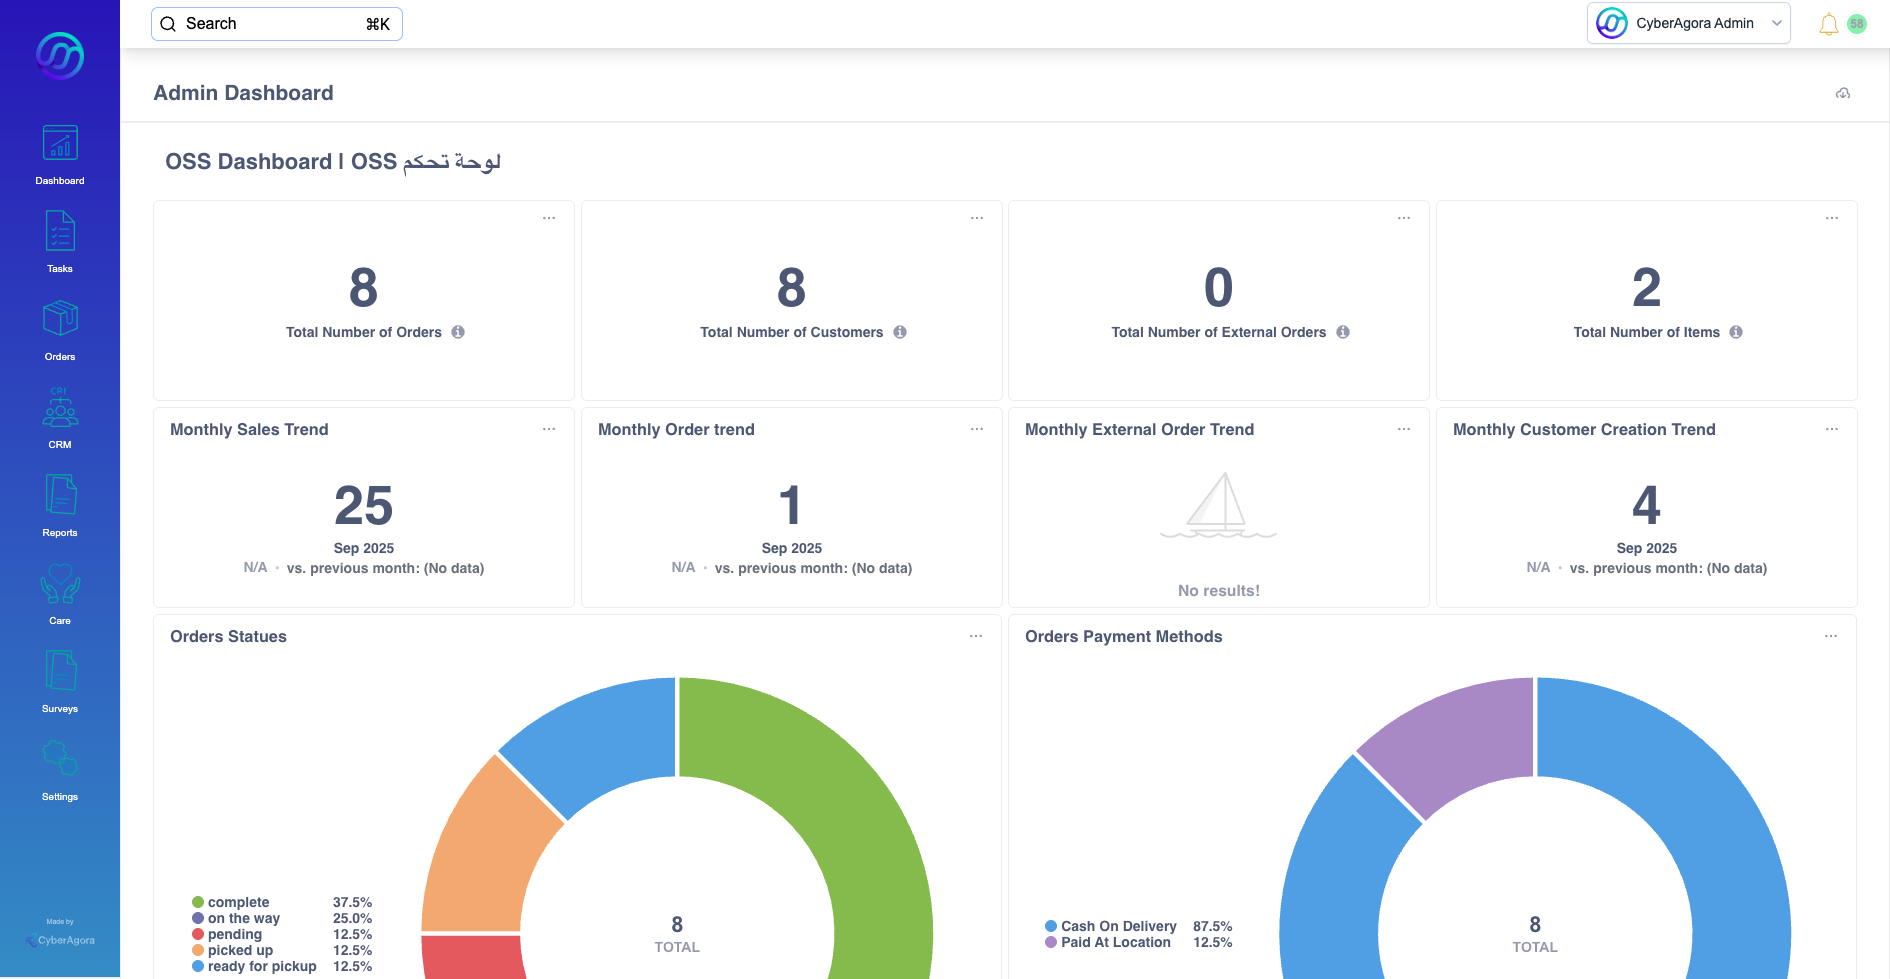
Task: Open the Tasks sidebar icon
Action: coord(60,232)
